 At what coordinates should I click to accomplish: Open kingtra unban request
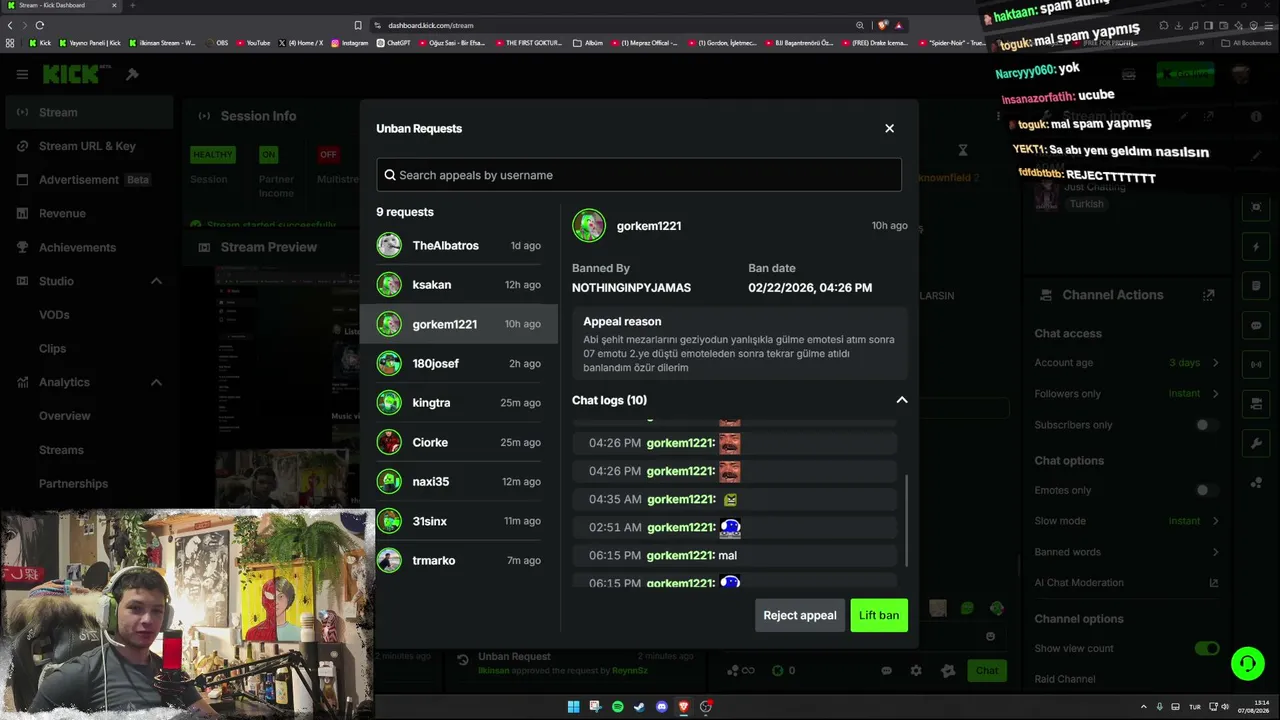pyautogui.click(x=459, y=403)
